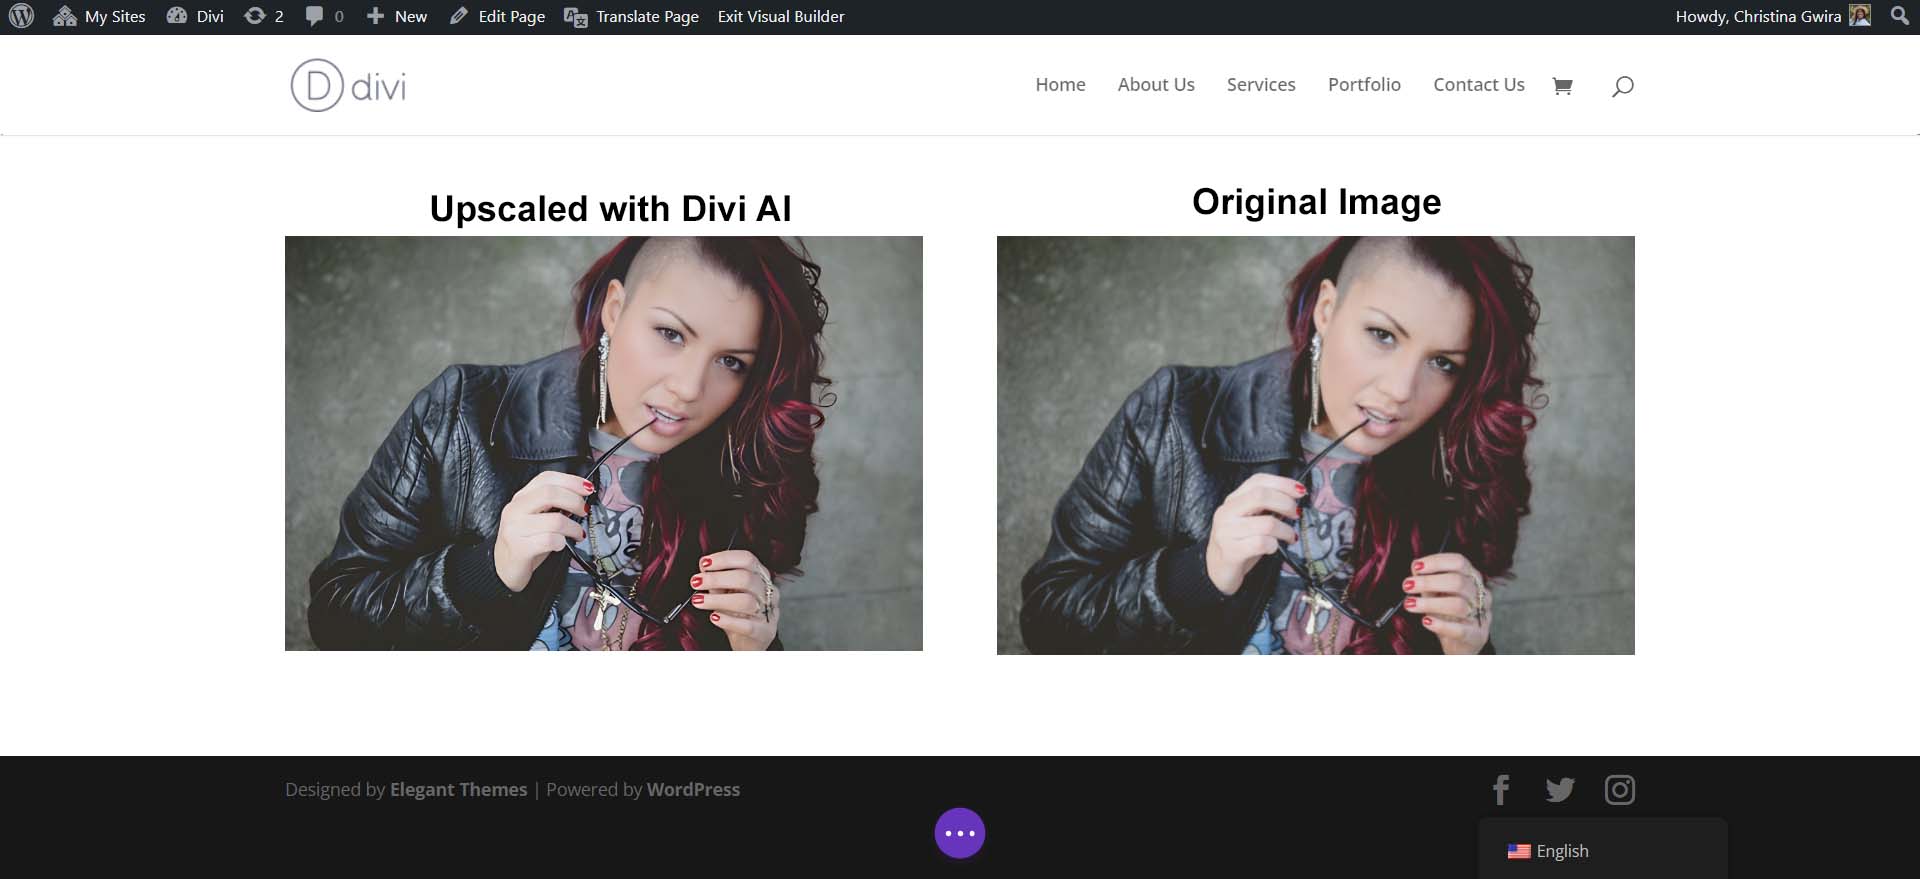1920x879 pixels.
Task: Select the Upscaled with Divi AI image
Action: (603, 443)
